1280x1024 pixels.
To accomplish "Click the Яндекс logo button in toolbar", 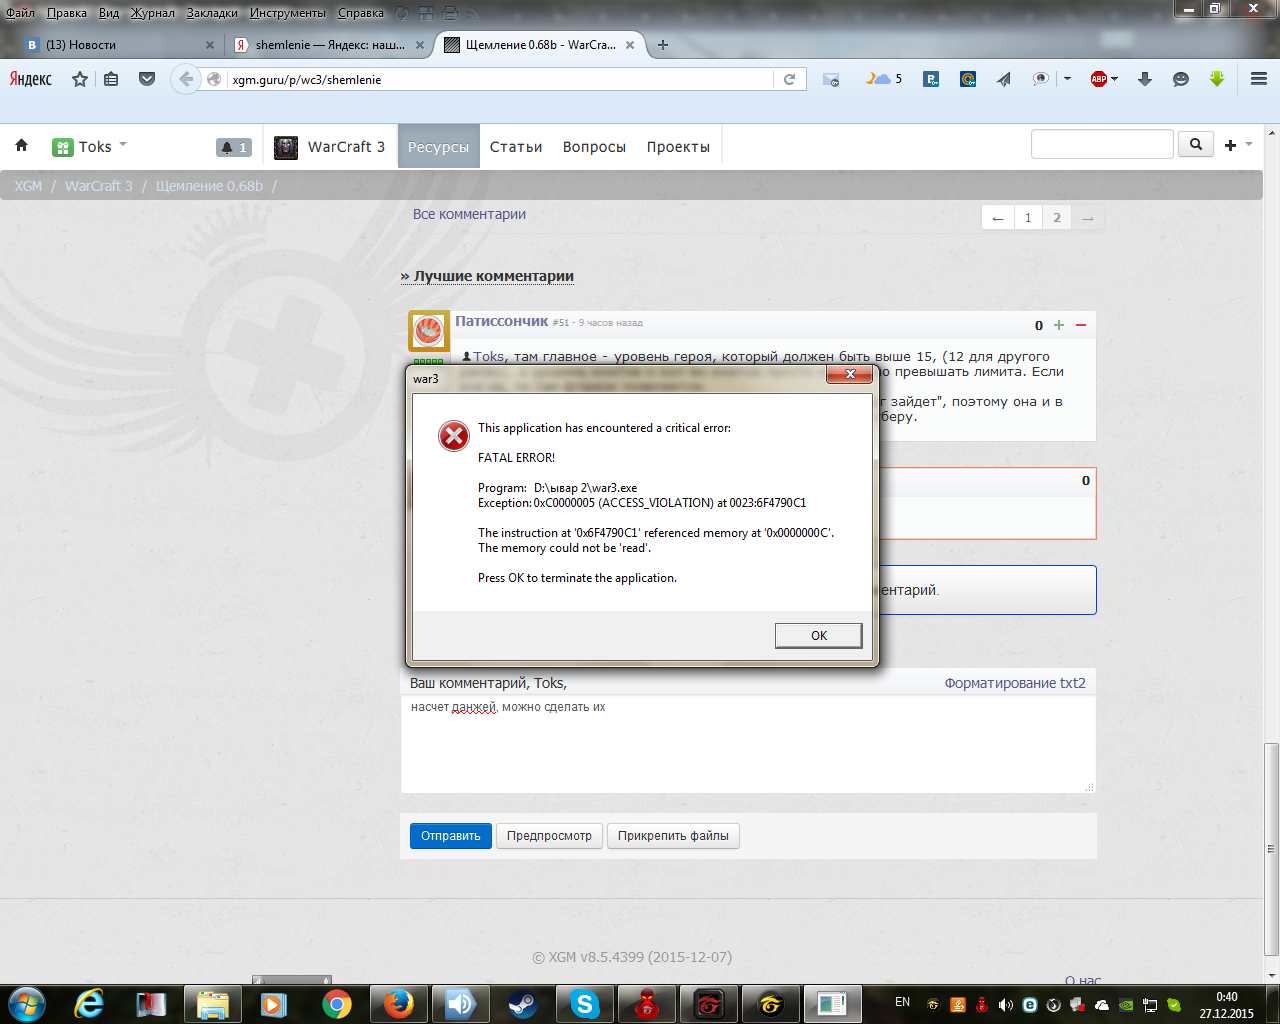I will pyautogui.click(x=31, y=79).
